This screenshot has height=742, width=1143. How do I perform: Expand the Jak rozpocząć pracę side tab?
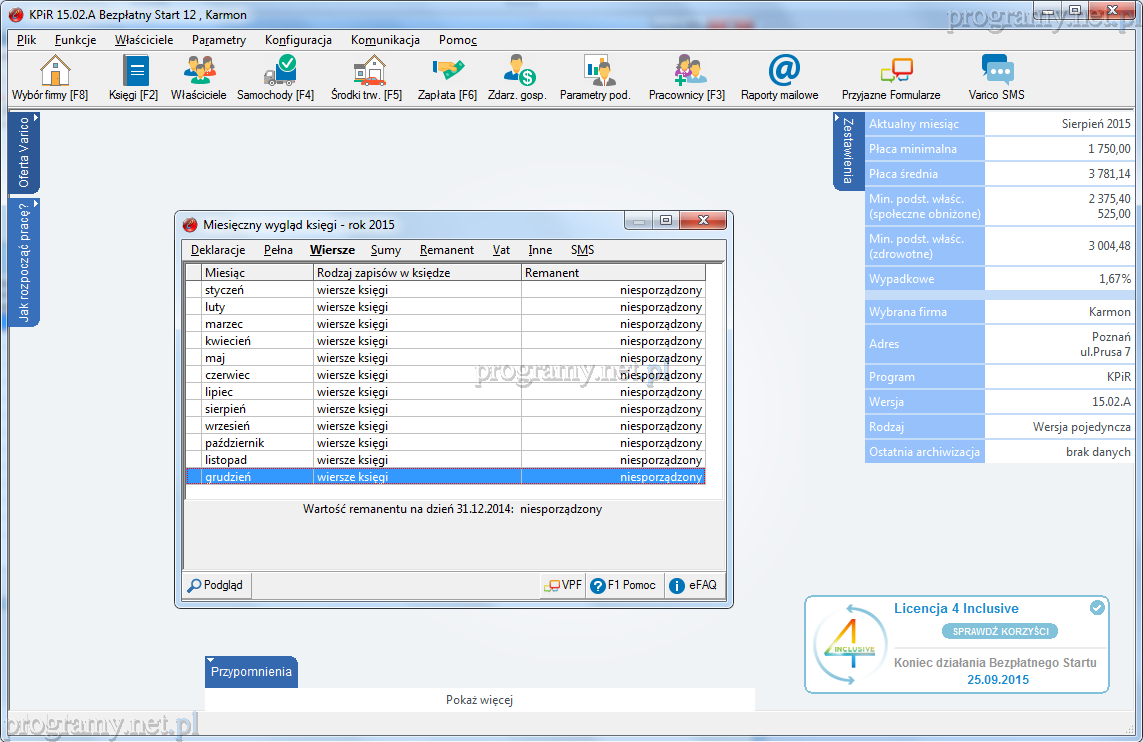[24, 262]
